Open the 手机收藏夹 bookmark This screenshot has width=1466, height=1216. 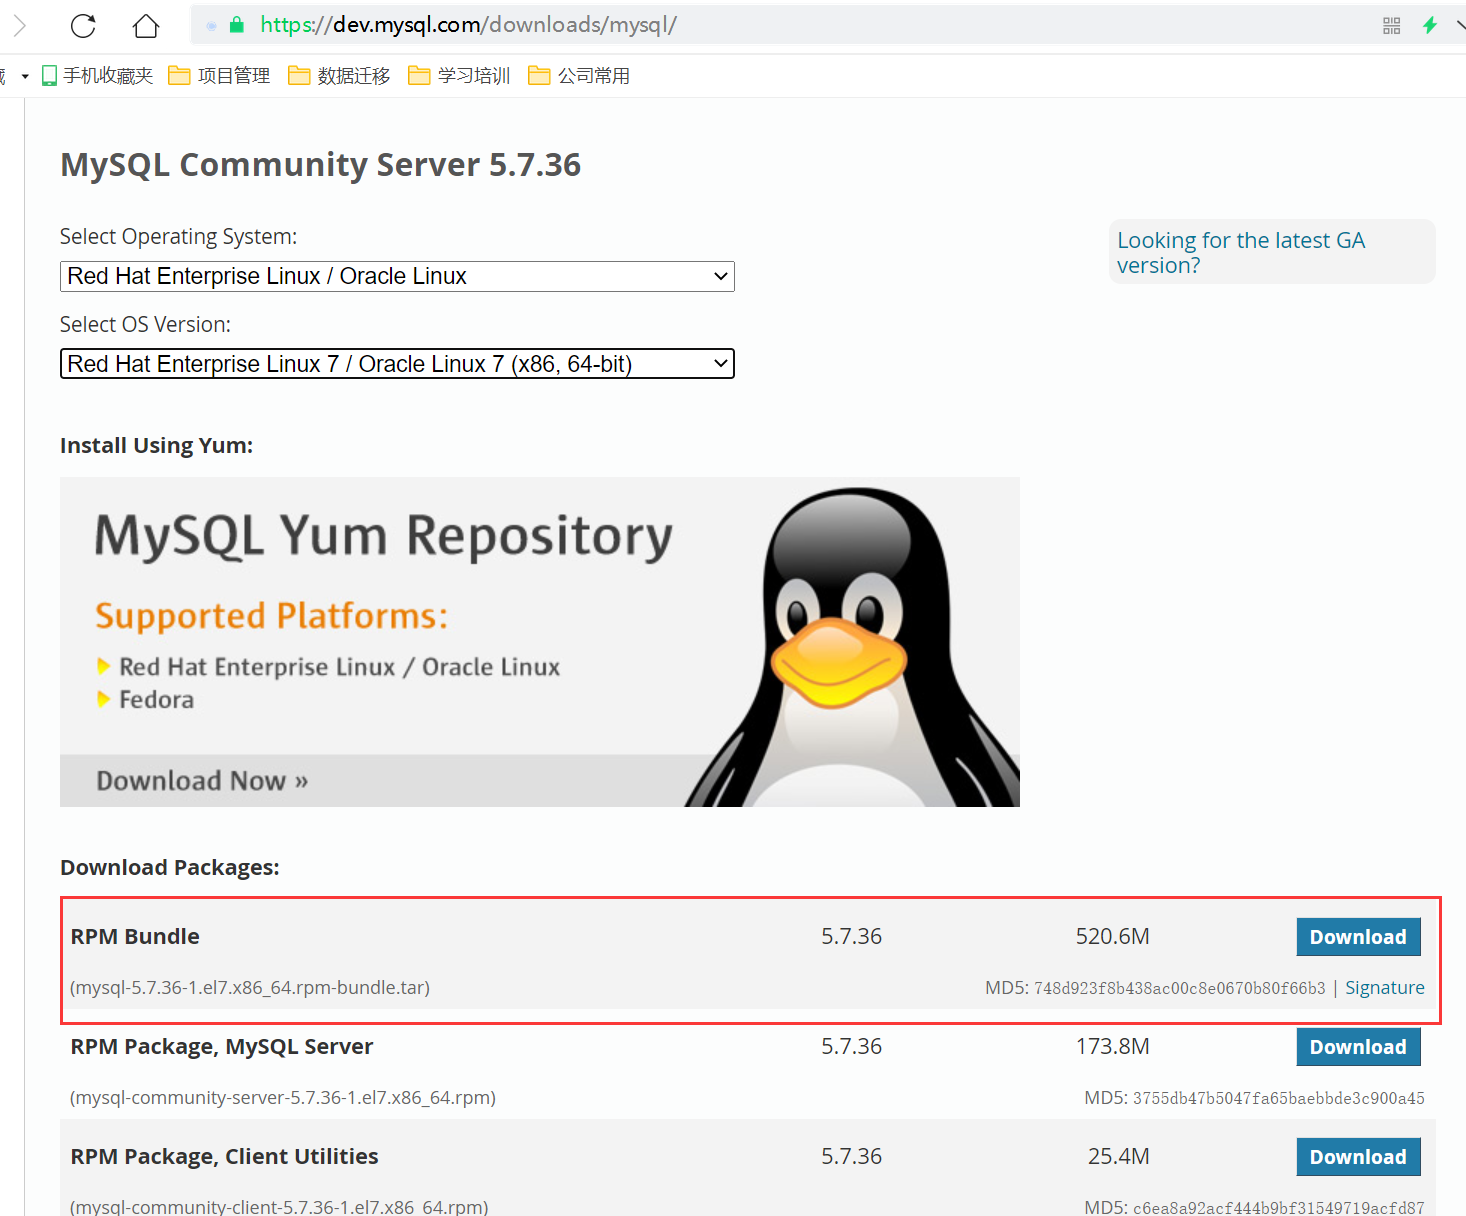tap(97, 76)
